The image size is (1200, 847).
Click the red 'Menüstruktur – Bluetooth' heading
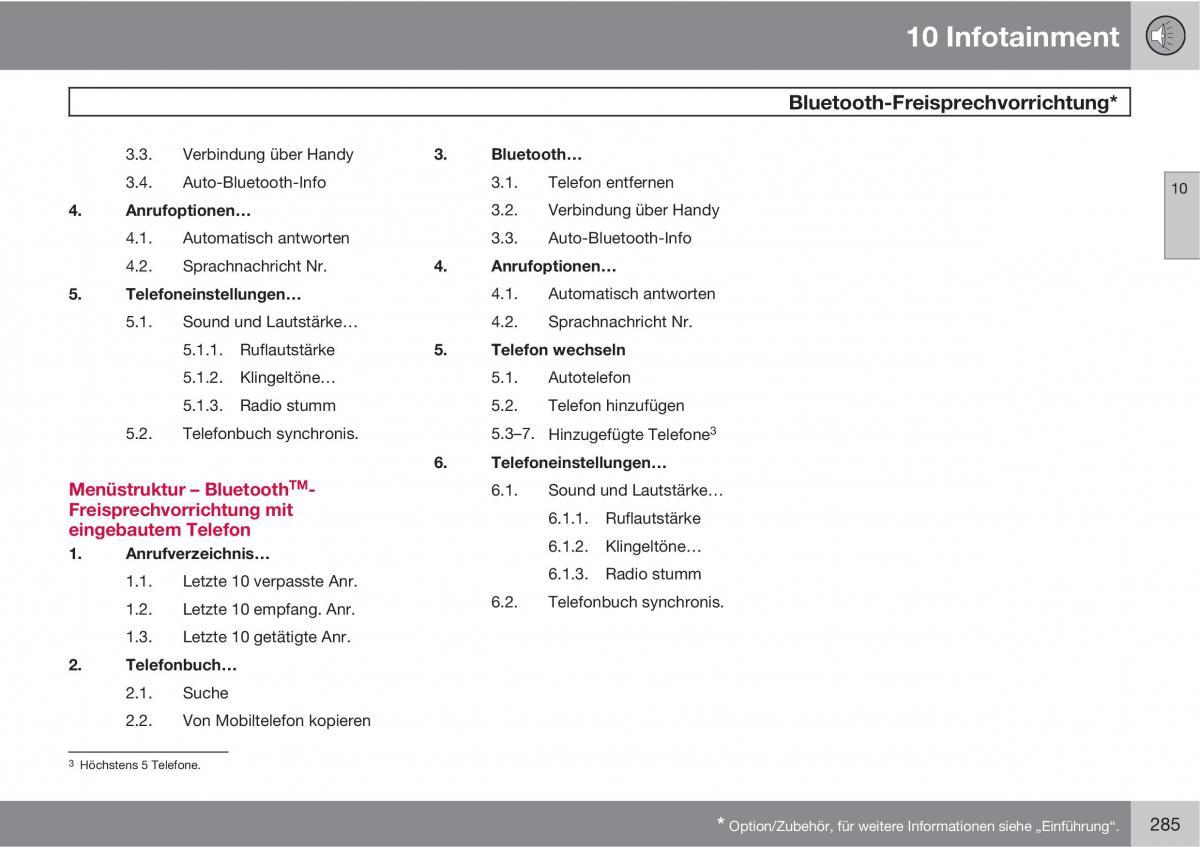(x=192, y=509)
